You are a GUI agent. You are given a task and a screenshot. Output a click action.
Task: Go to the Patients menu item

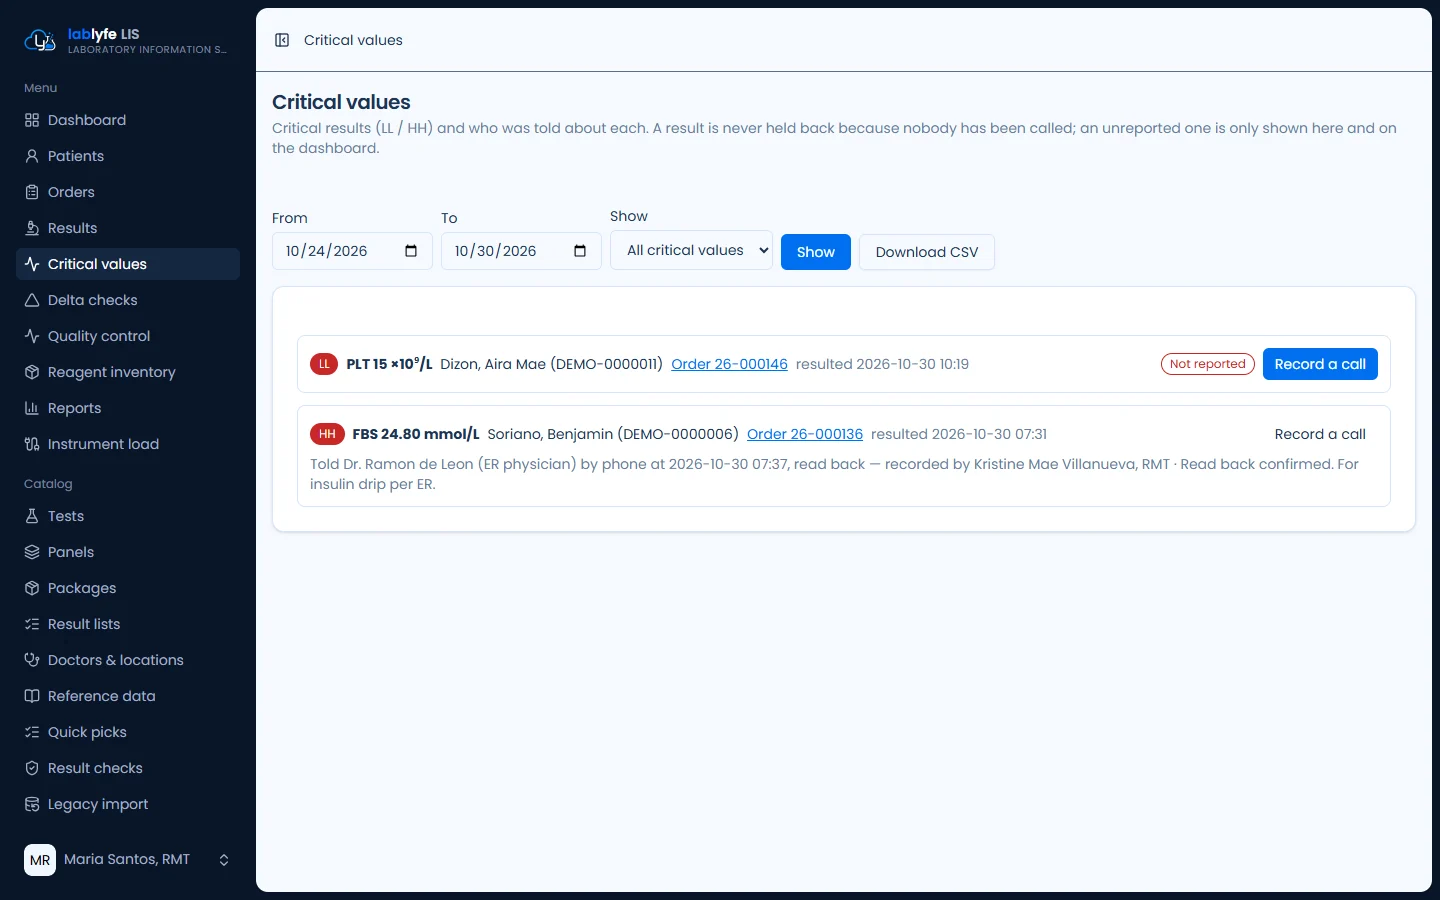click(128, 156)
